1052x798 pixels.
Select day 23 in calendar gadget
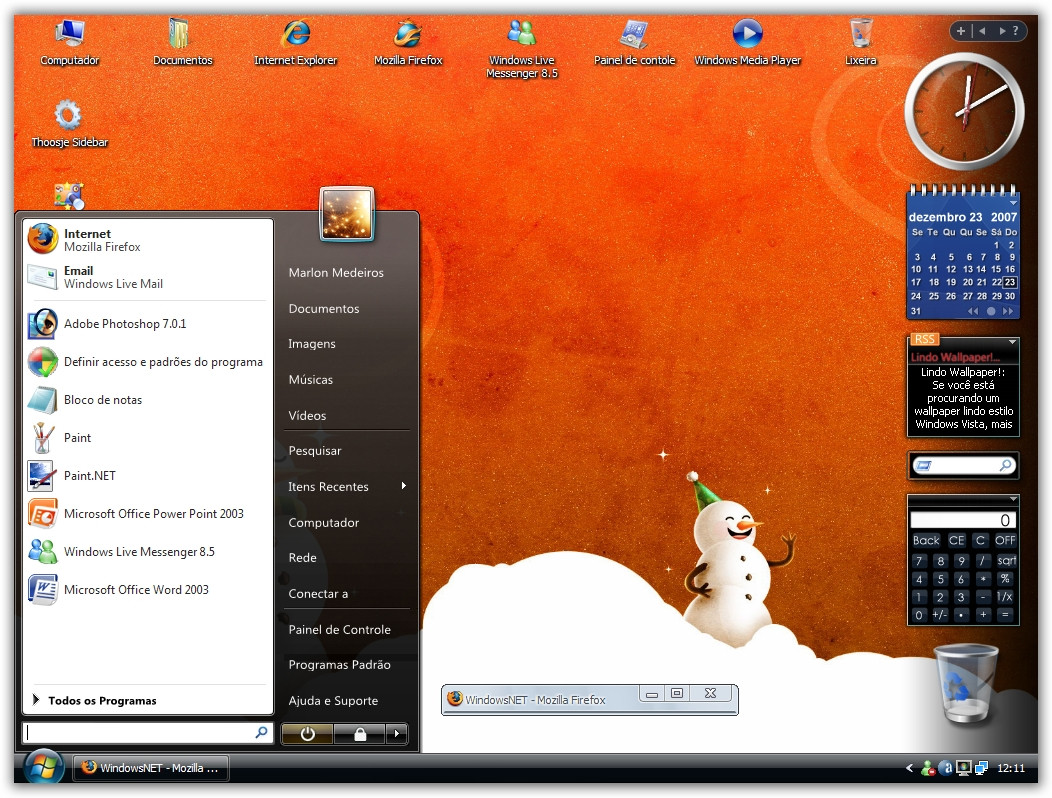pyautogui.click(x=1010, y=282)
